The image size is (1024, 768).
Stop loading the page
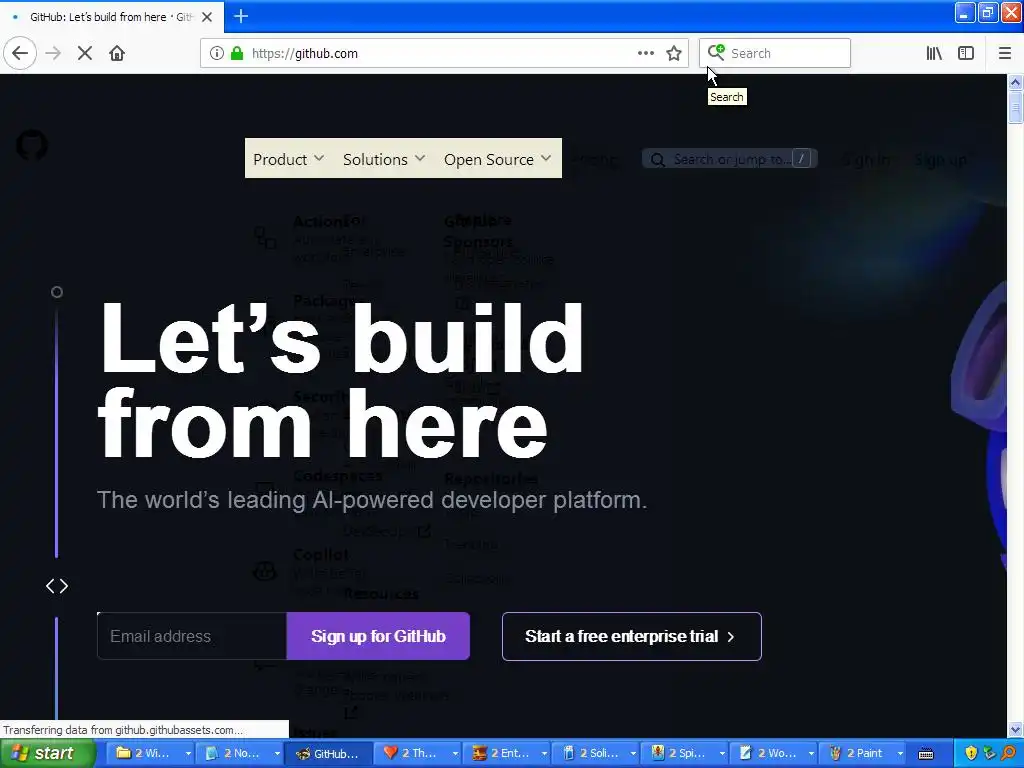(85, 53)
